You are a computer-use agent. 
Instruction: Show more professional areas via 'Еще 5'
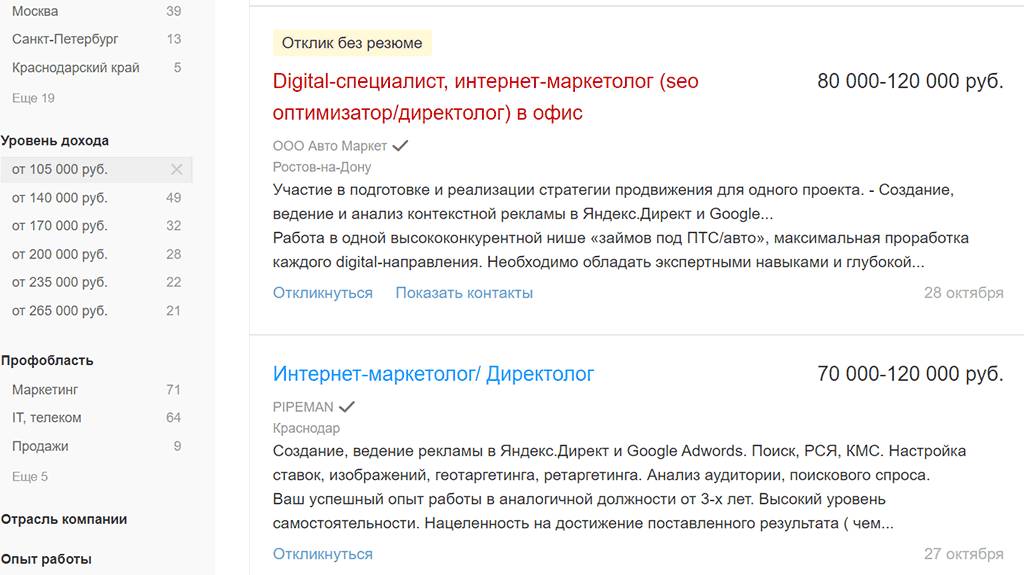coord(30,477)
